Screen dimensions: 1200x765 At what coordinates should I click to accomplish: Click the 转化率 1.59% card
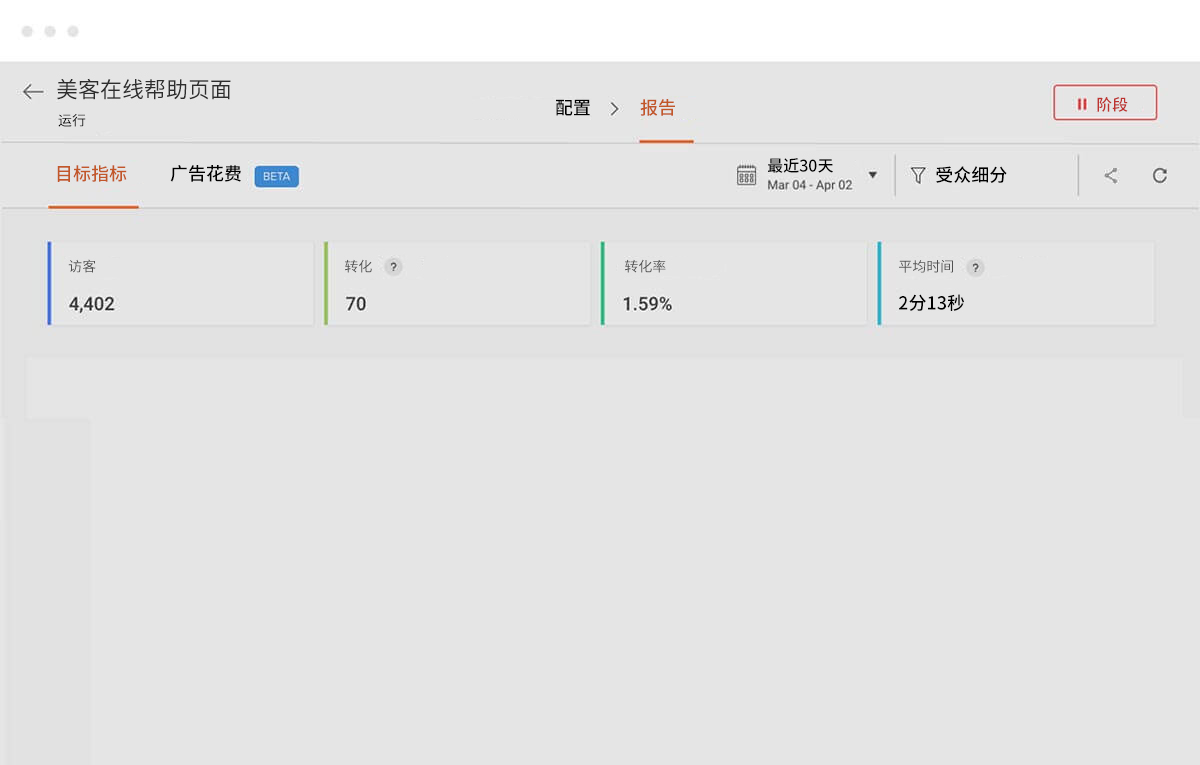coord(734,283)
